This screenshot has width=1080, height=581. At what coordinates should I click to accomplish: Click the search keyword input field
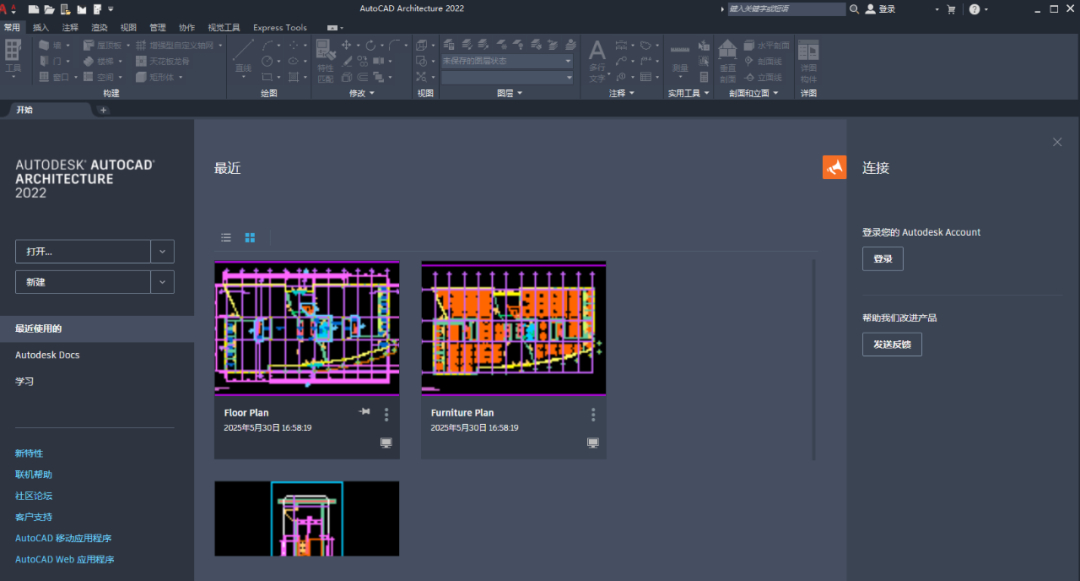785,9
